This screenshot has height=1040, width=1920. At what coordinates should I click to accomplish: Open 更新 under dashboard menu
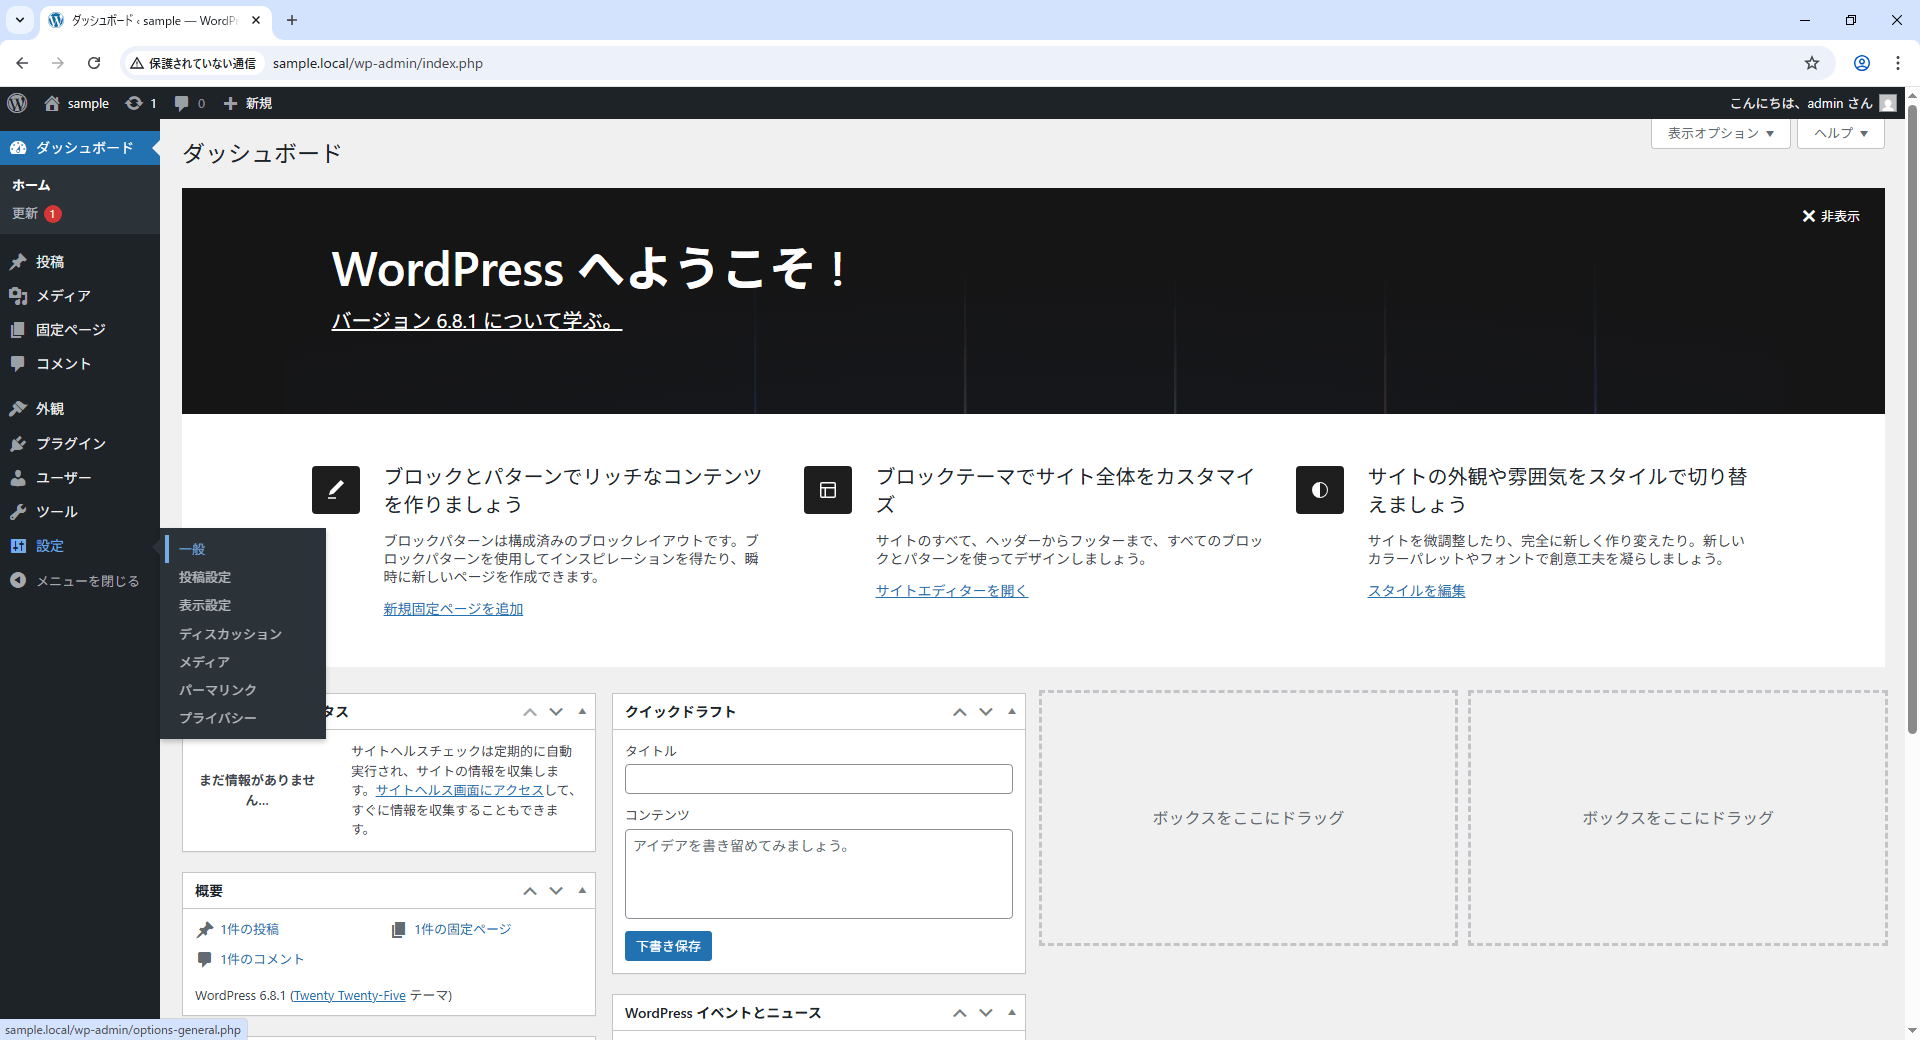pos(36,214)
